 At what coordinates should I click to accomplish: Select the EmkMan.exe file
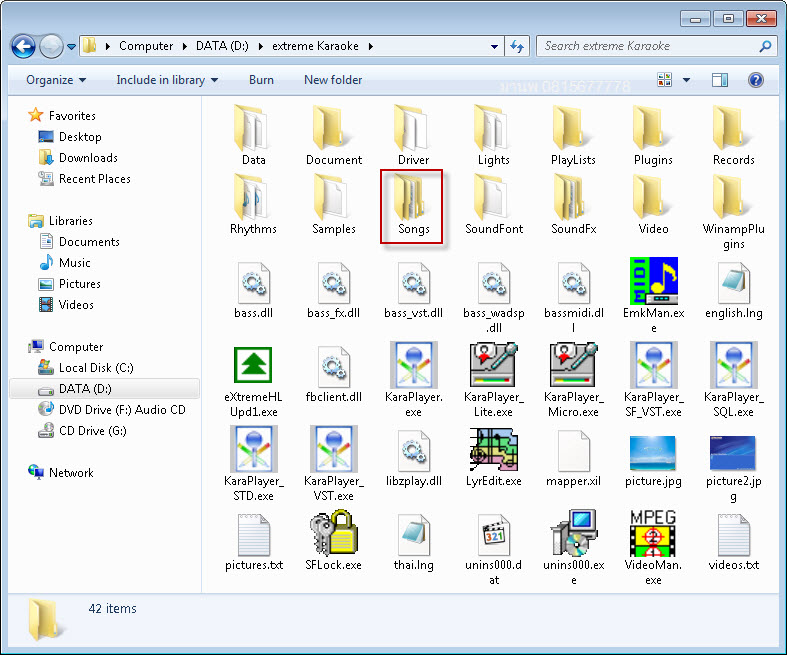[x=653, y=296]
